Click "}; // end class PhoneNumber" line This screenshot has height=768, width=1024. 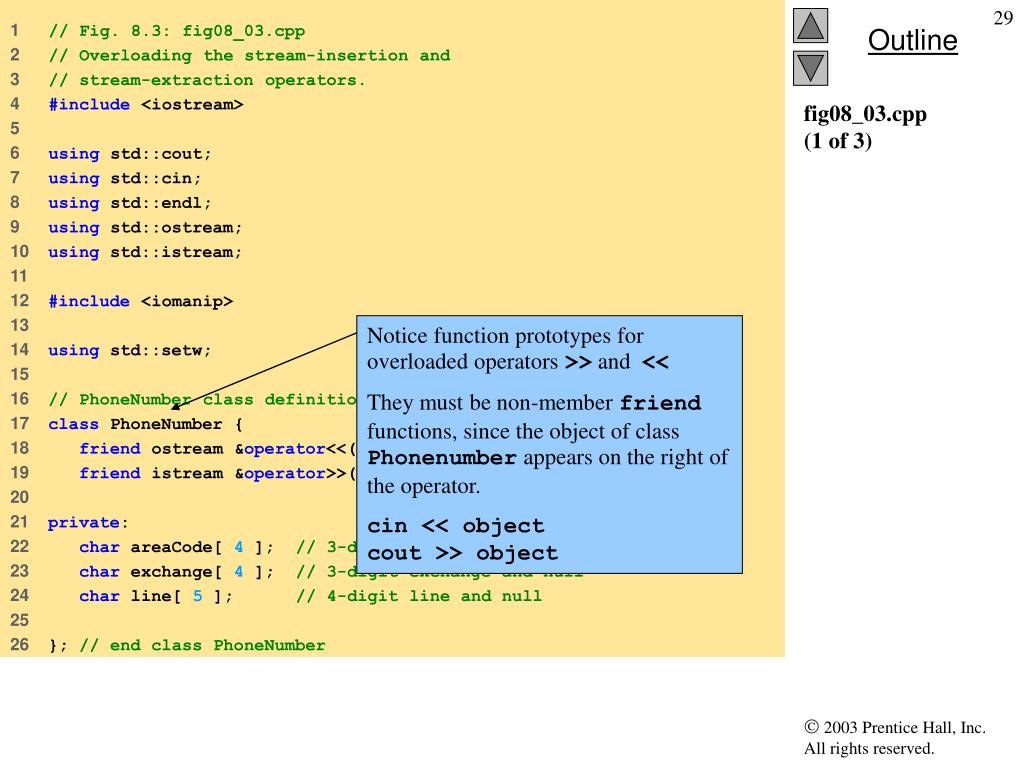click(x=187, y=645)
